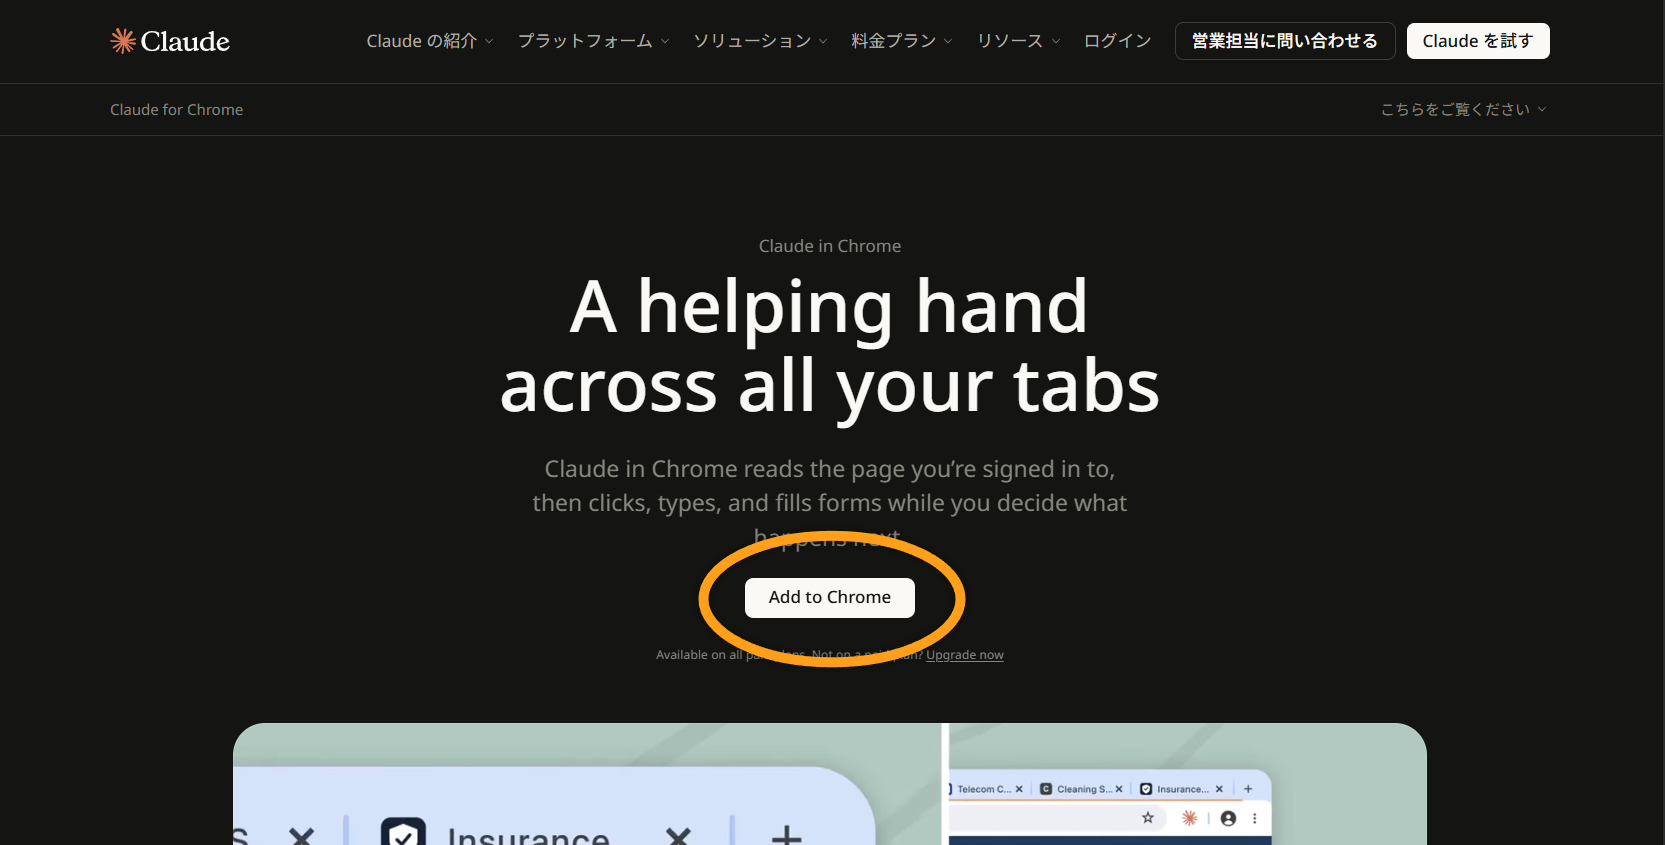Switch to the Cleaning S... tab in the mockup
This screenshot has height=845, width=1665.
[1083, 789]
